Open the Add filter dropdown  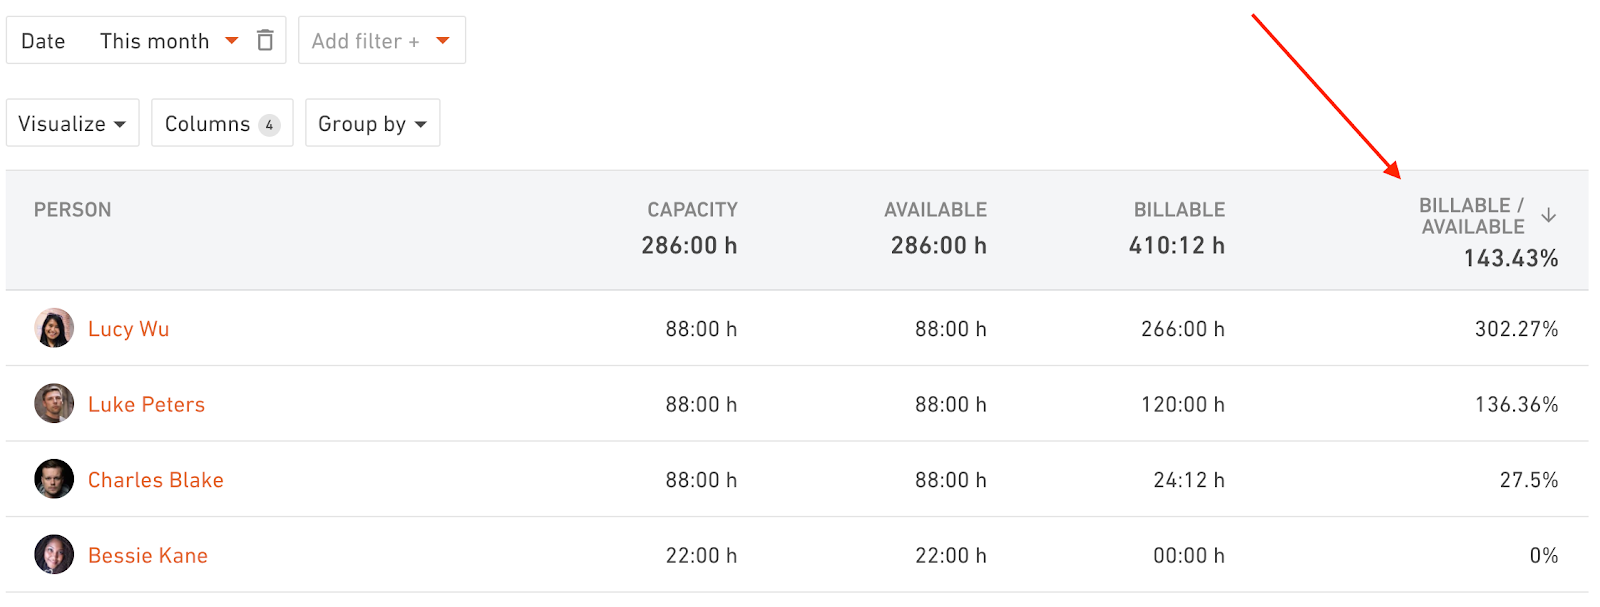(382, 40)
